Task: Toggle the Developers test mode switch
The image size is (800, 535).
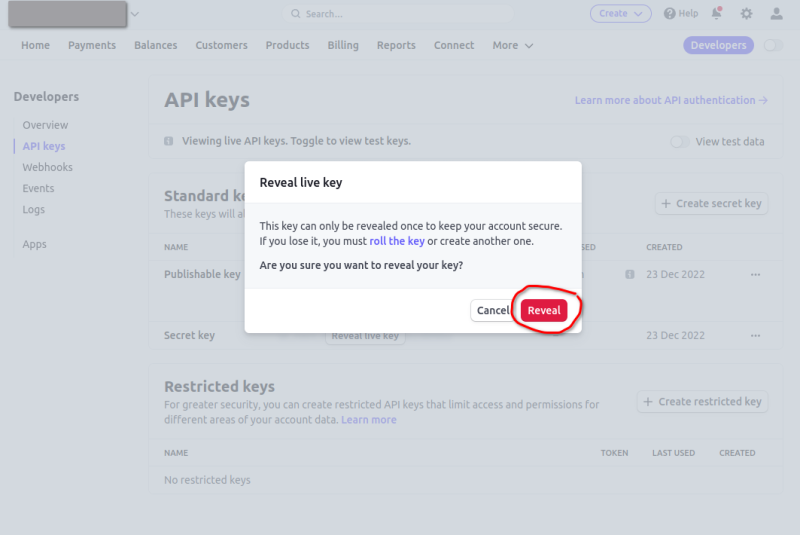Action: (772, 45)
